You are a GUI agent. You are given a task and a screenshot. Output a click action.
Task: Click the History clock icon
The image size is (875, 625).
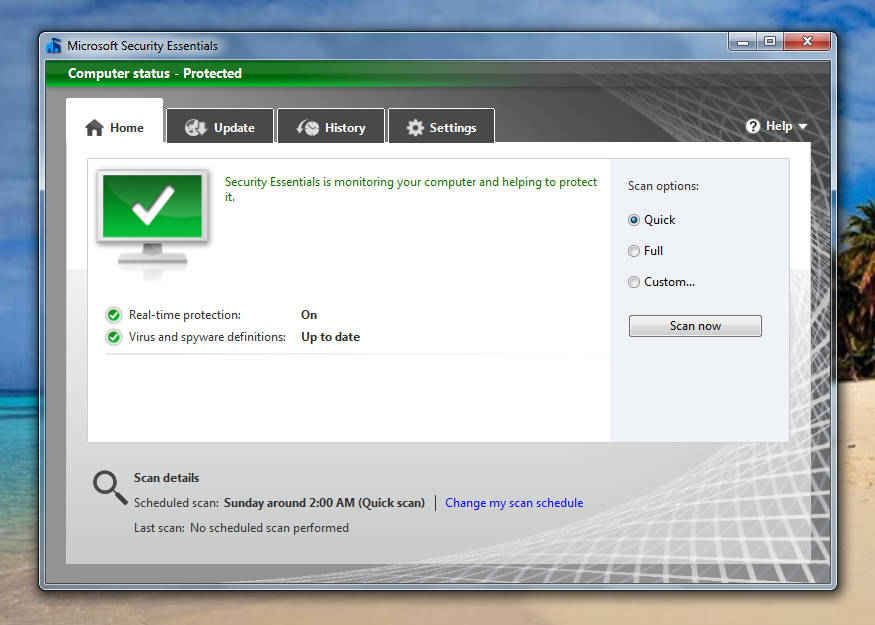[309, 126]
